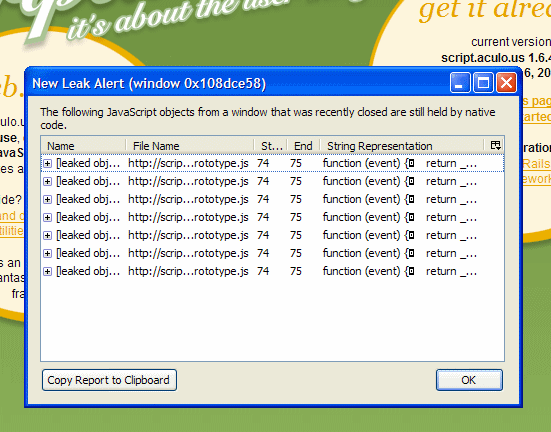The height and width of the screenshot is (432, 551).
Task: Confirm the dialog with OK
Action: (469, 380)
